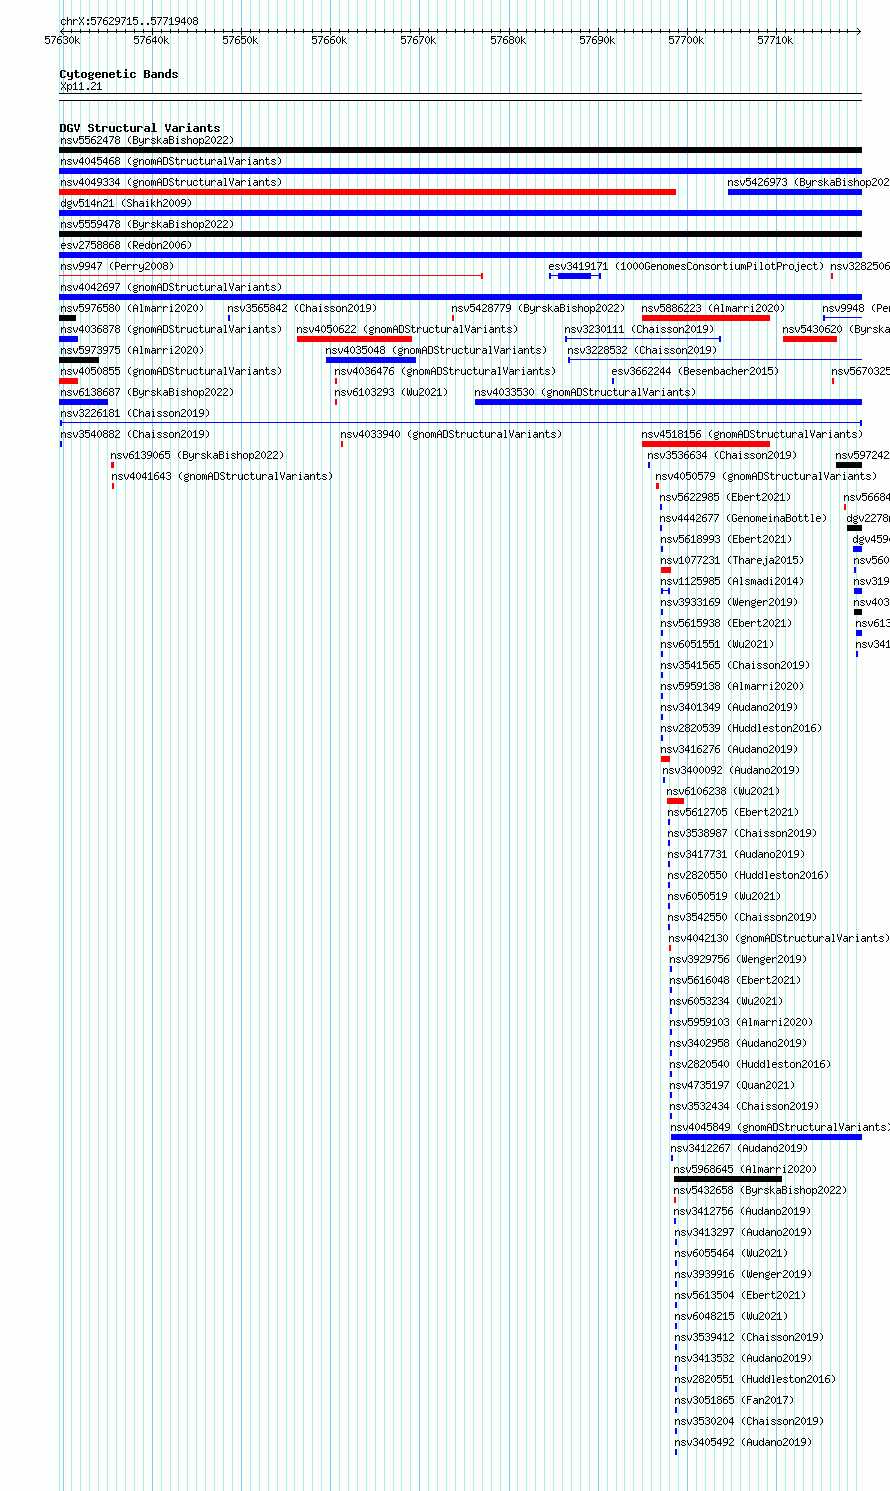Image resolution: width=890 pixels, height=1491 pixels.
Task: Open nsv5559478 (ByrskaBishop2022) label
Action: [147, 225]
